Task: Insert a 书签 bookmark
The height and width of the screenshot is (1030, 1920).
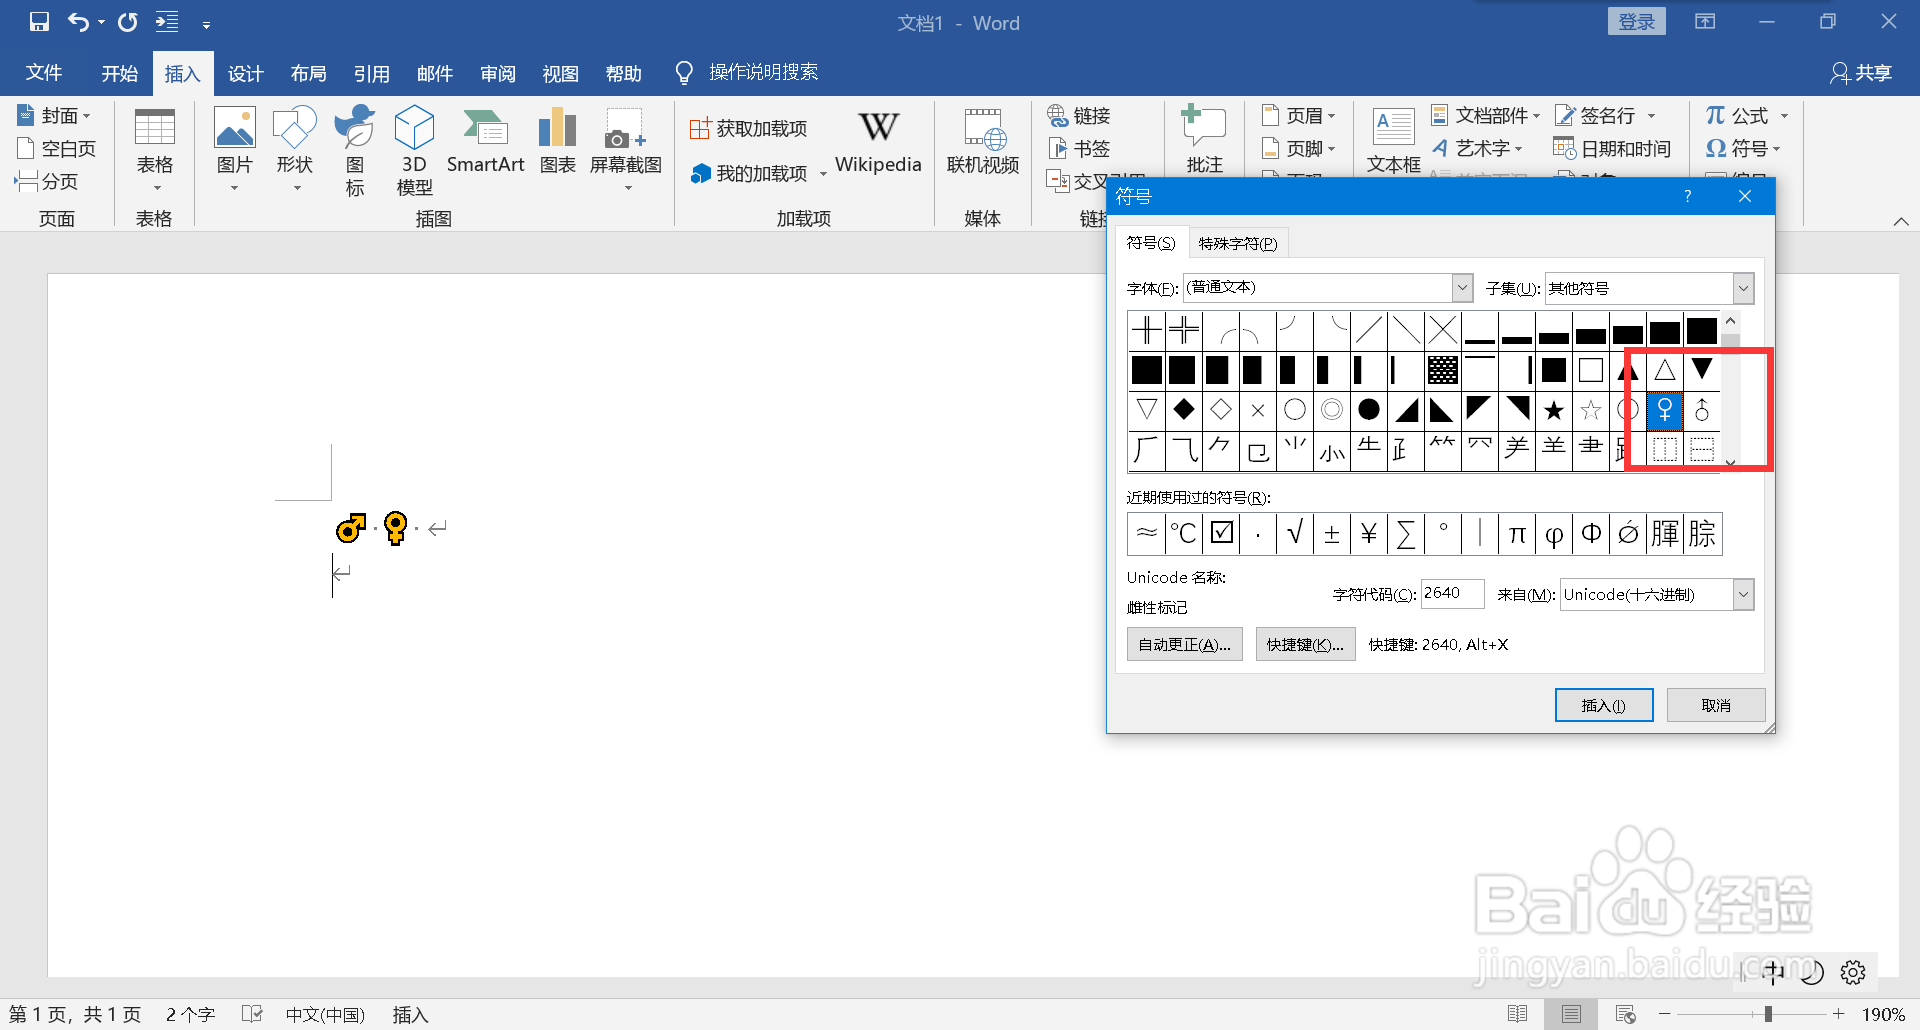Action: point(1079,149)
